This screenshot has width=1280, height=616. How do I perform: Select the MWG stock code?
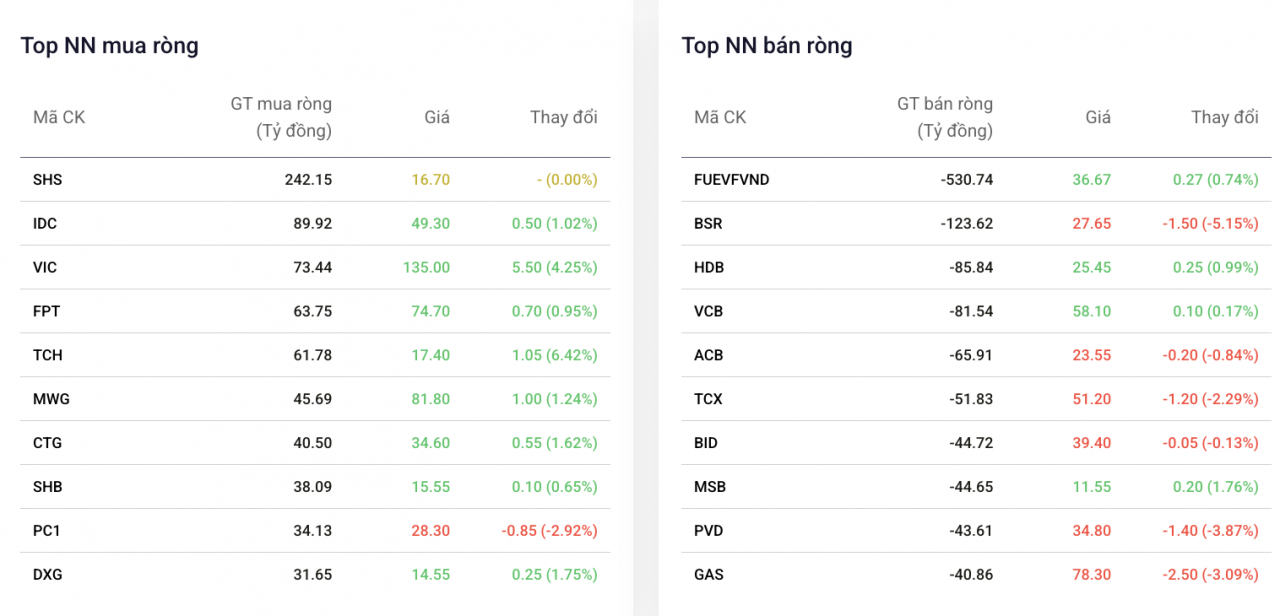(x=51, y=399)
